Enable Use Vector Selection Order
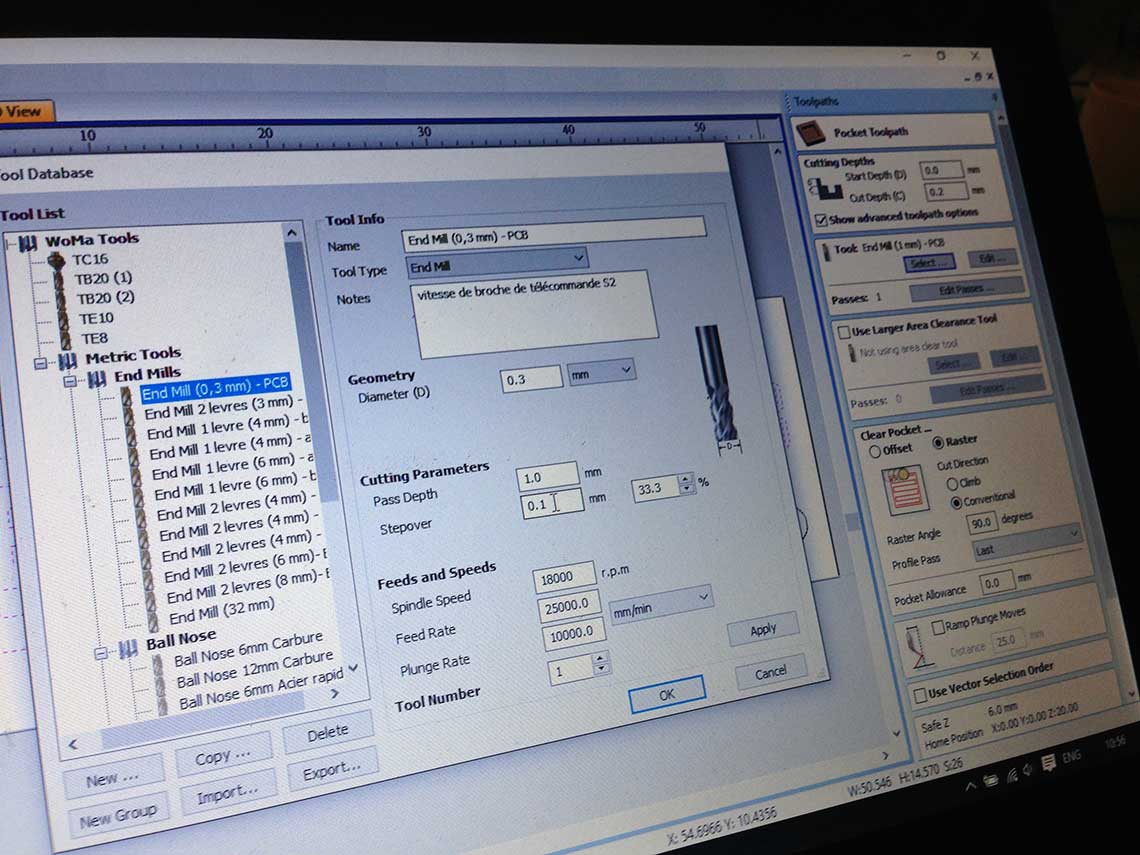 (x=920, y=696)
